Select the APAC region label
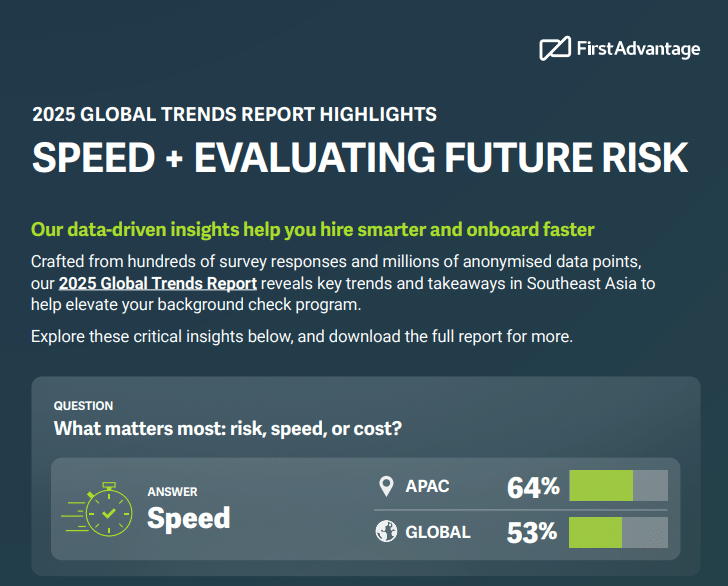Image resolution: width=728 pixels, height=586 pixels. (428, 487)
